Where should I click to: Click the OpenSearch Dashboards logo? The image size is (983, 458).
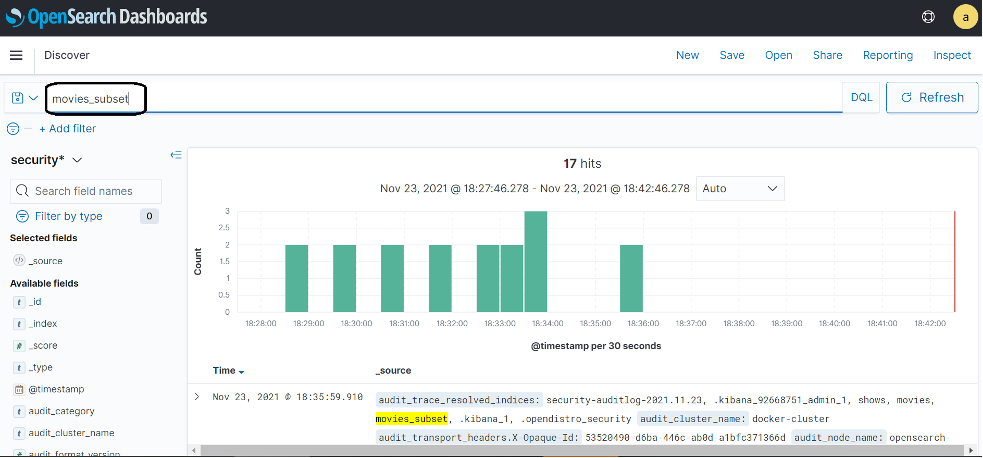tap(107, 17)
